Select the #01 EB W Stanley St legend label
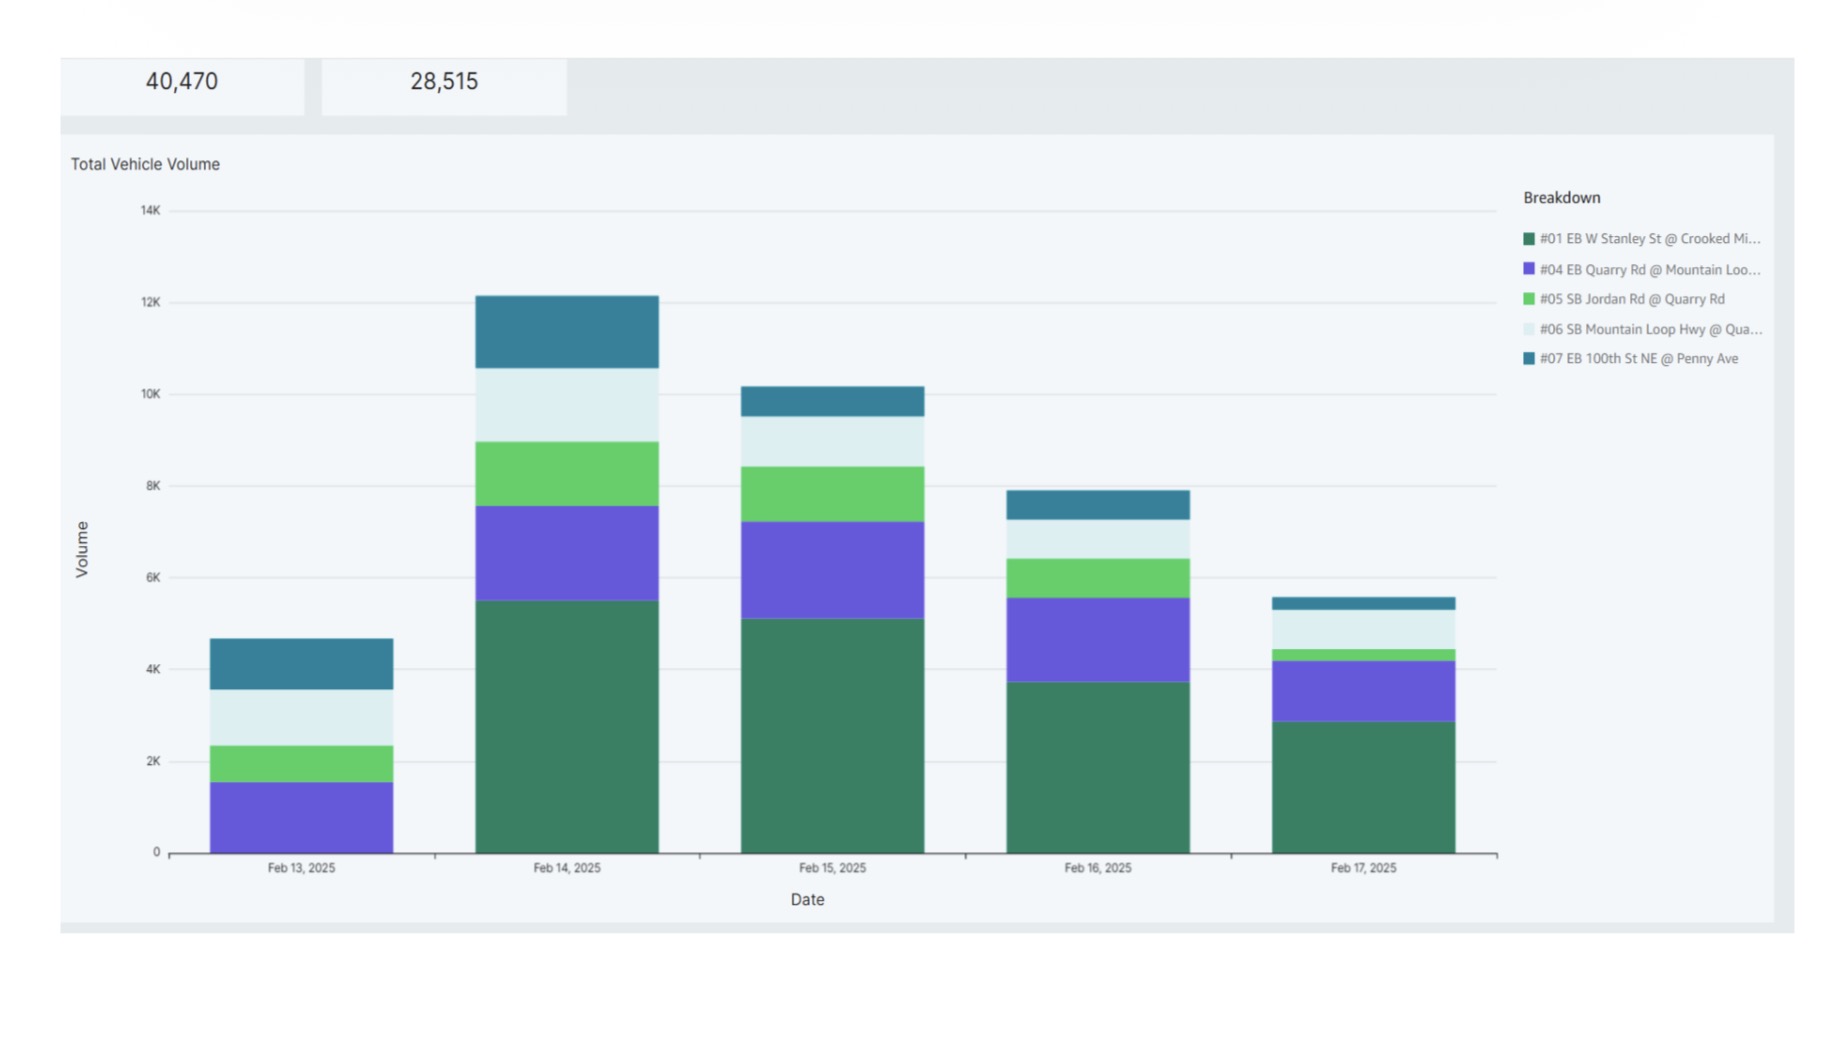The width and height of the screenshot is (1847, 1048). [1650, 239]
